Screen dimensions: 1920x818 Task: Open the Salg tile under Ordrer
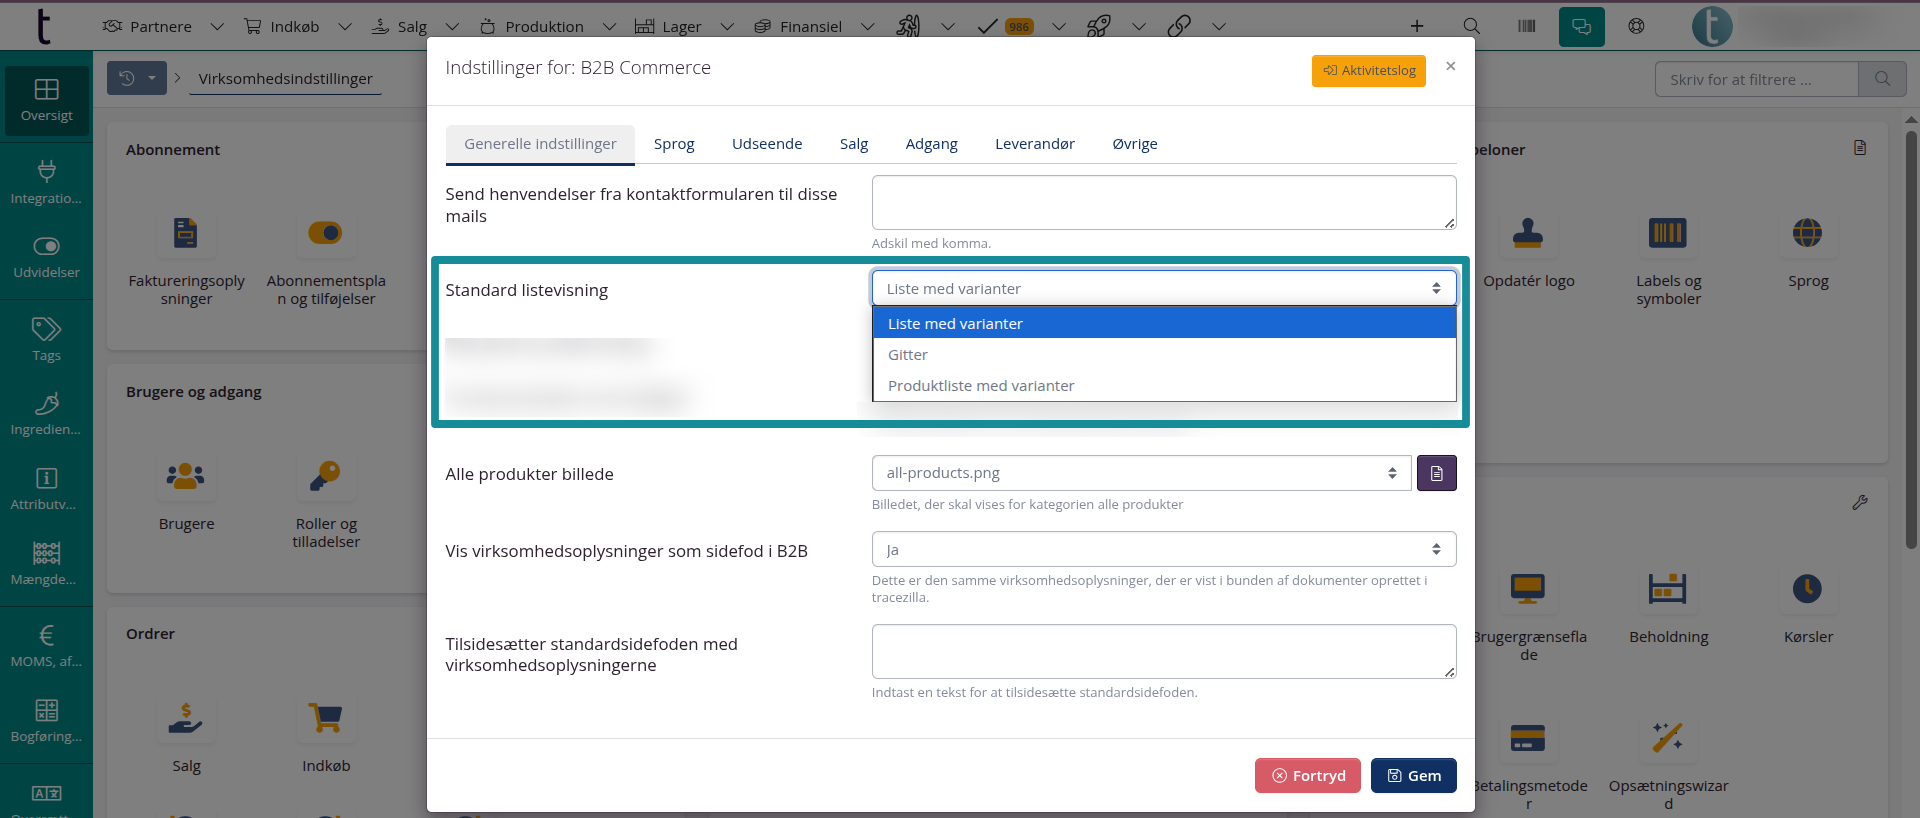pyautogui.click(x=186, y=737)
